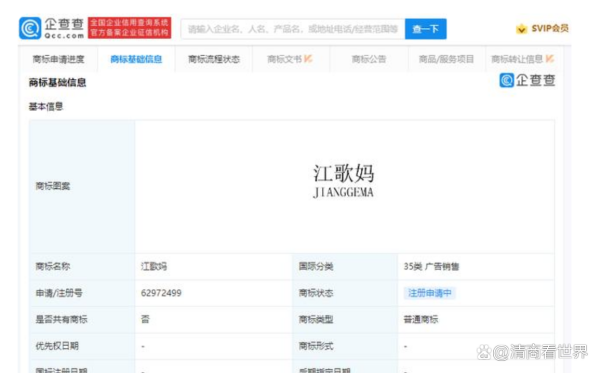Open the 商标流程状态 tab

point(214,59)
